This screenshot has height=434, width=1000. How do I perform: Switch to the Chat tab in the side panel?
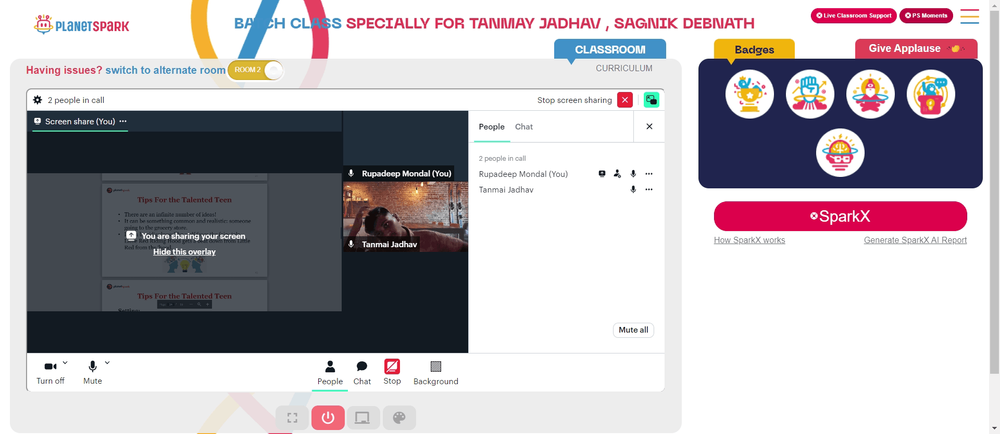pyautogui.click(x=524, y=127)
